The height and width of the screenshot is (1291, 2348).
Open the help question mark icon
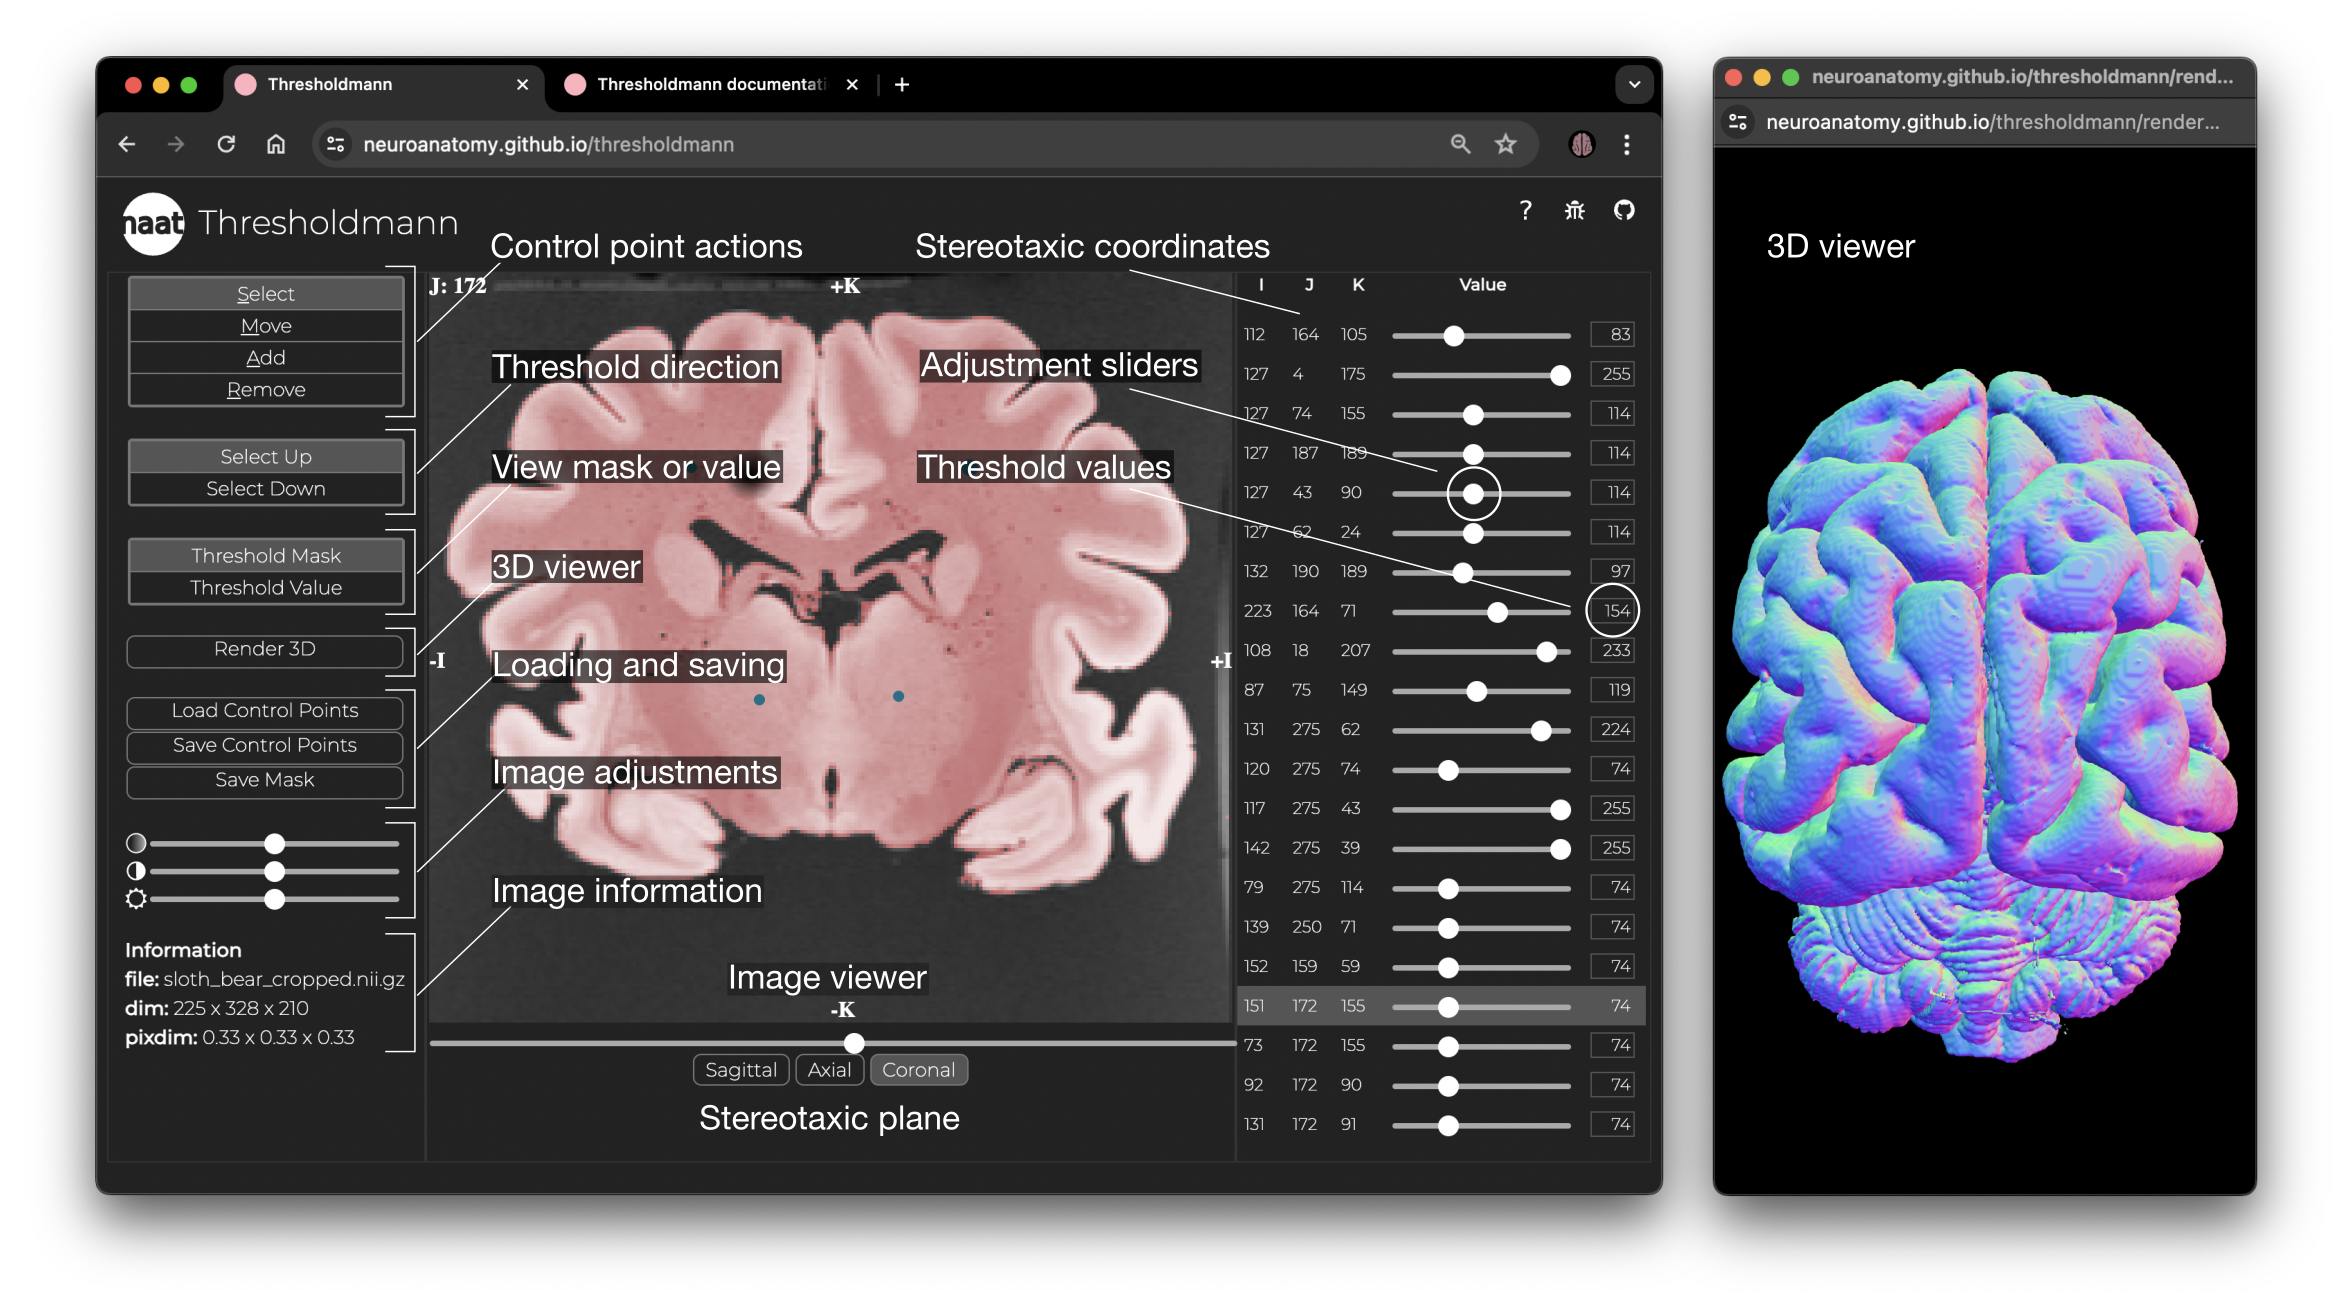[1525, 210]
